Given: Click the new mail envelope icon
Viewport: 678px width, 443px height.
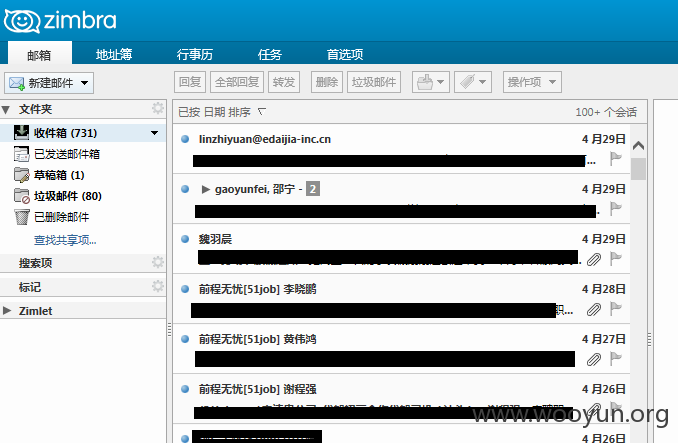Looking at the screenshot, I should tap(17, 83).
